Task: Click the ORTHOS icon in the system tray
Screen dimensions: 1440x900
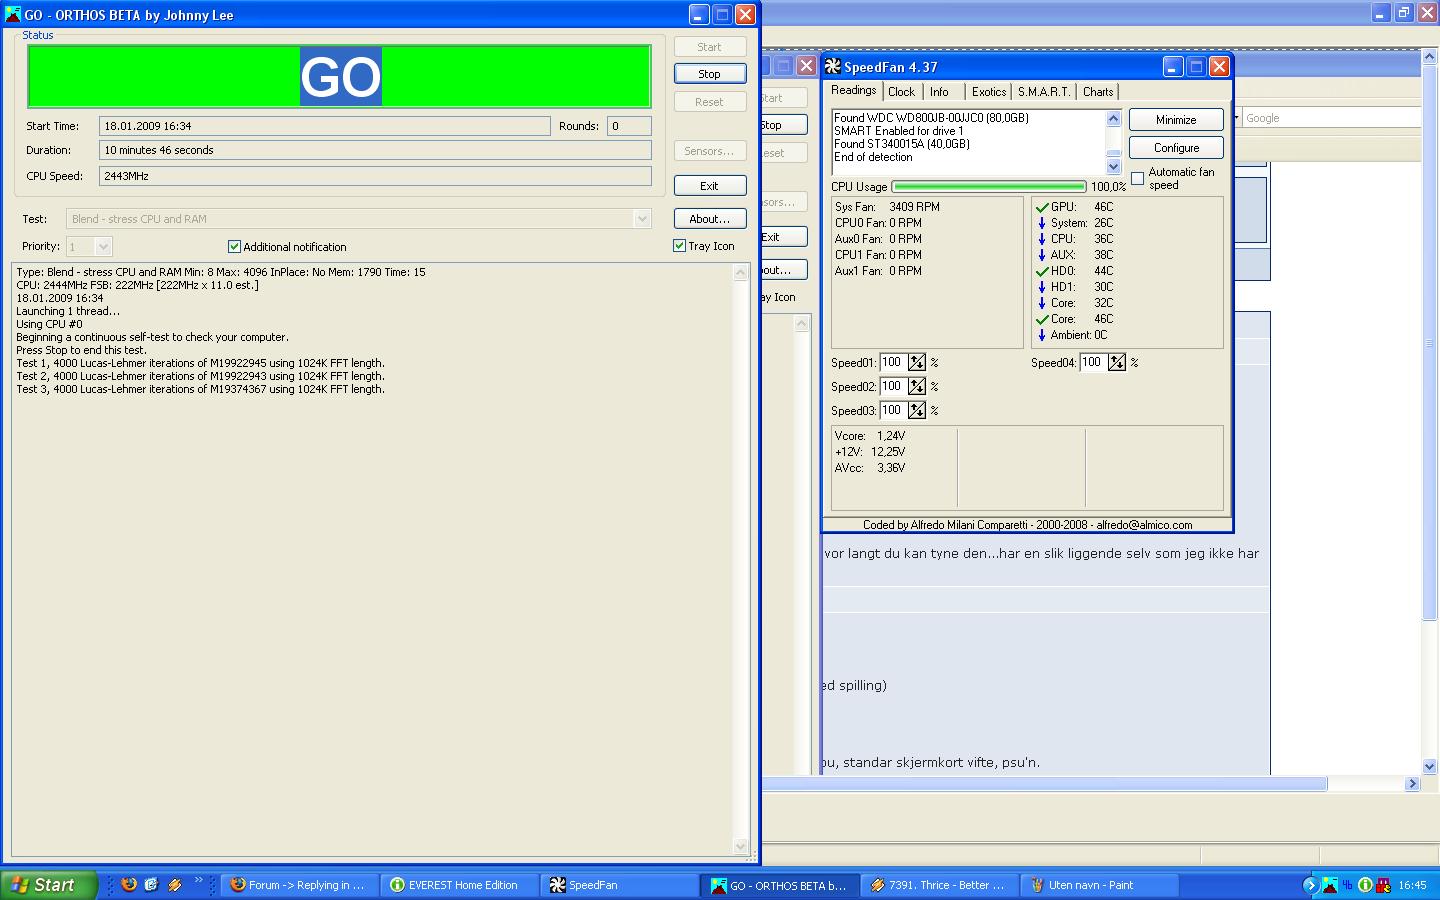Action: coord(1330,885)
